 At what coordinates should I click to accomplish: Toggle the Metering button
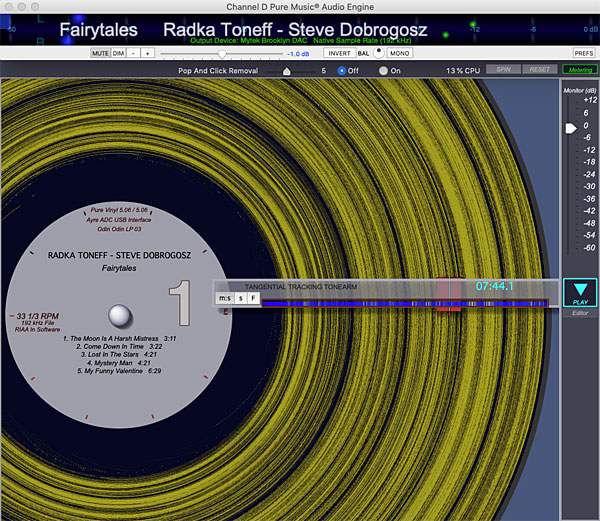click(x=580, y=70)
